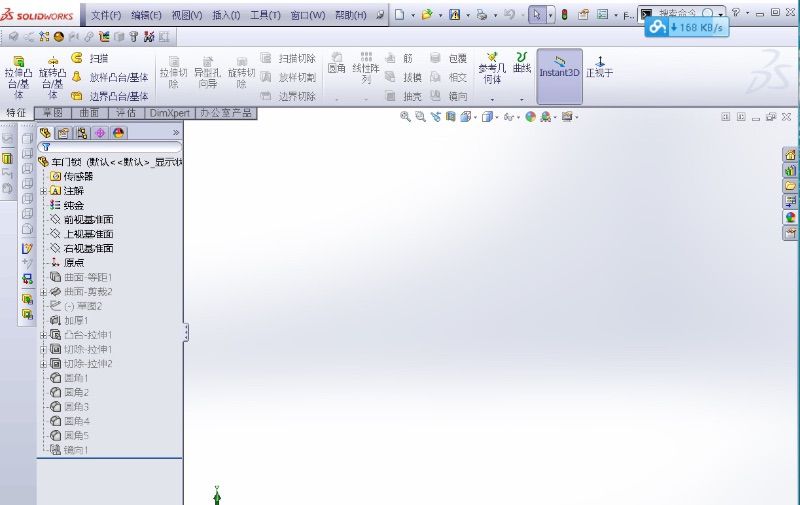The width and height of the screenshot is (800, 505).
Task: Select the 圆角3 fillet feature
Action: tap(76, 407)
